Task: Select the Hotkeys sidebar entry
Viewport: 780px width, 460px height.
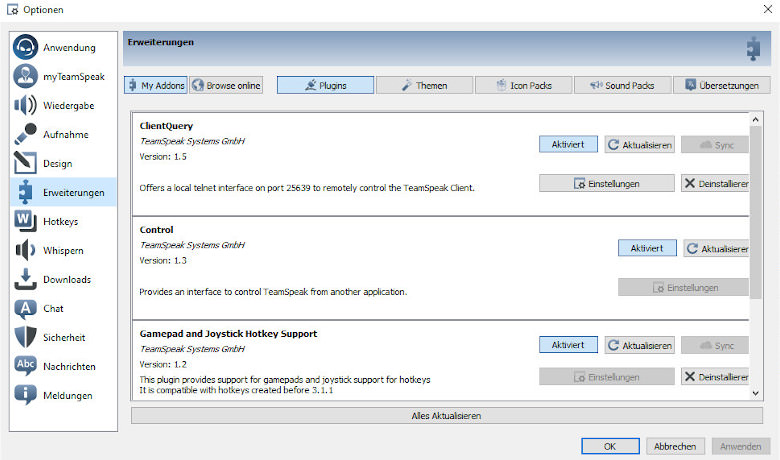Action: tap(62, 222)
